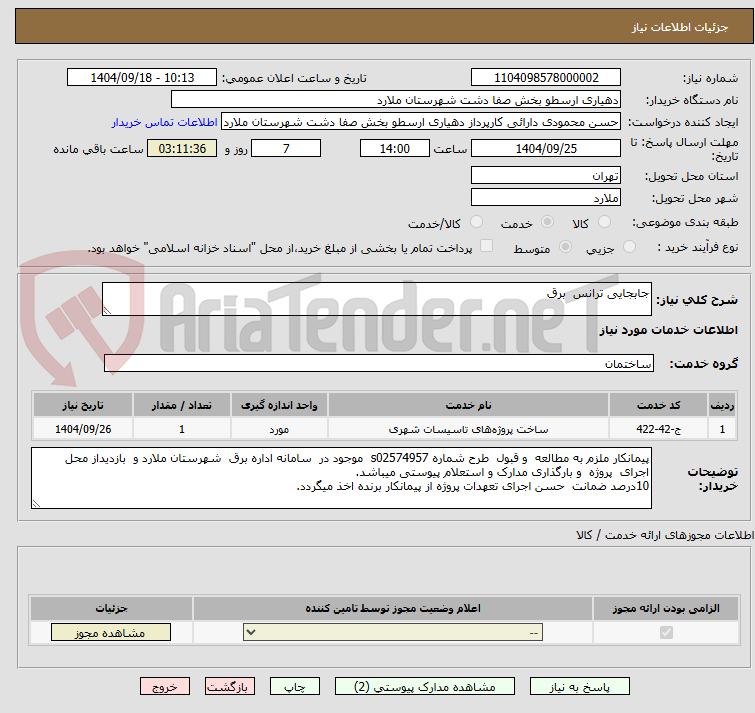This screenshot has height=713, width=755.
Task: Click the buyer organization name field
Action: [x=396, y=100]
